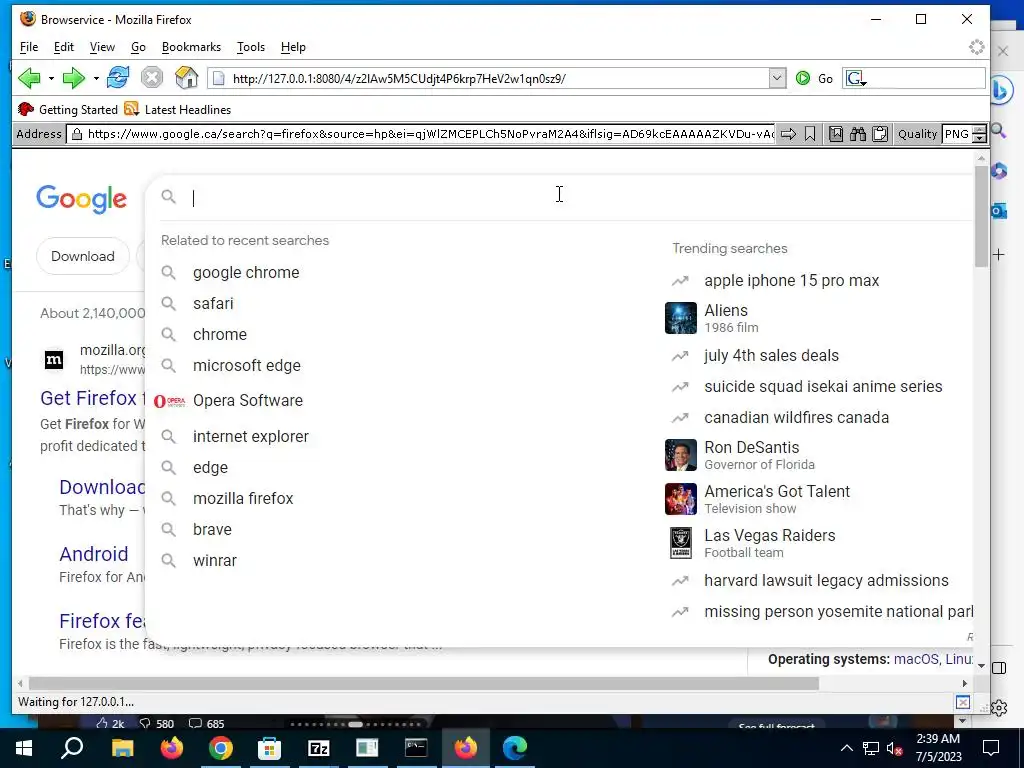
Task: Open the Bookmarks menu
Action: pyautogui.click(x=191, y=47)
